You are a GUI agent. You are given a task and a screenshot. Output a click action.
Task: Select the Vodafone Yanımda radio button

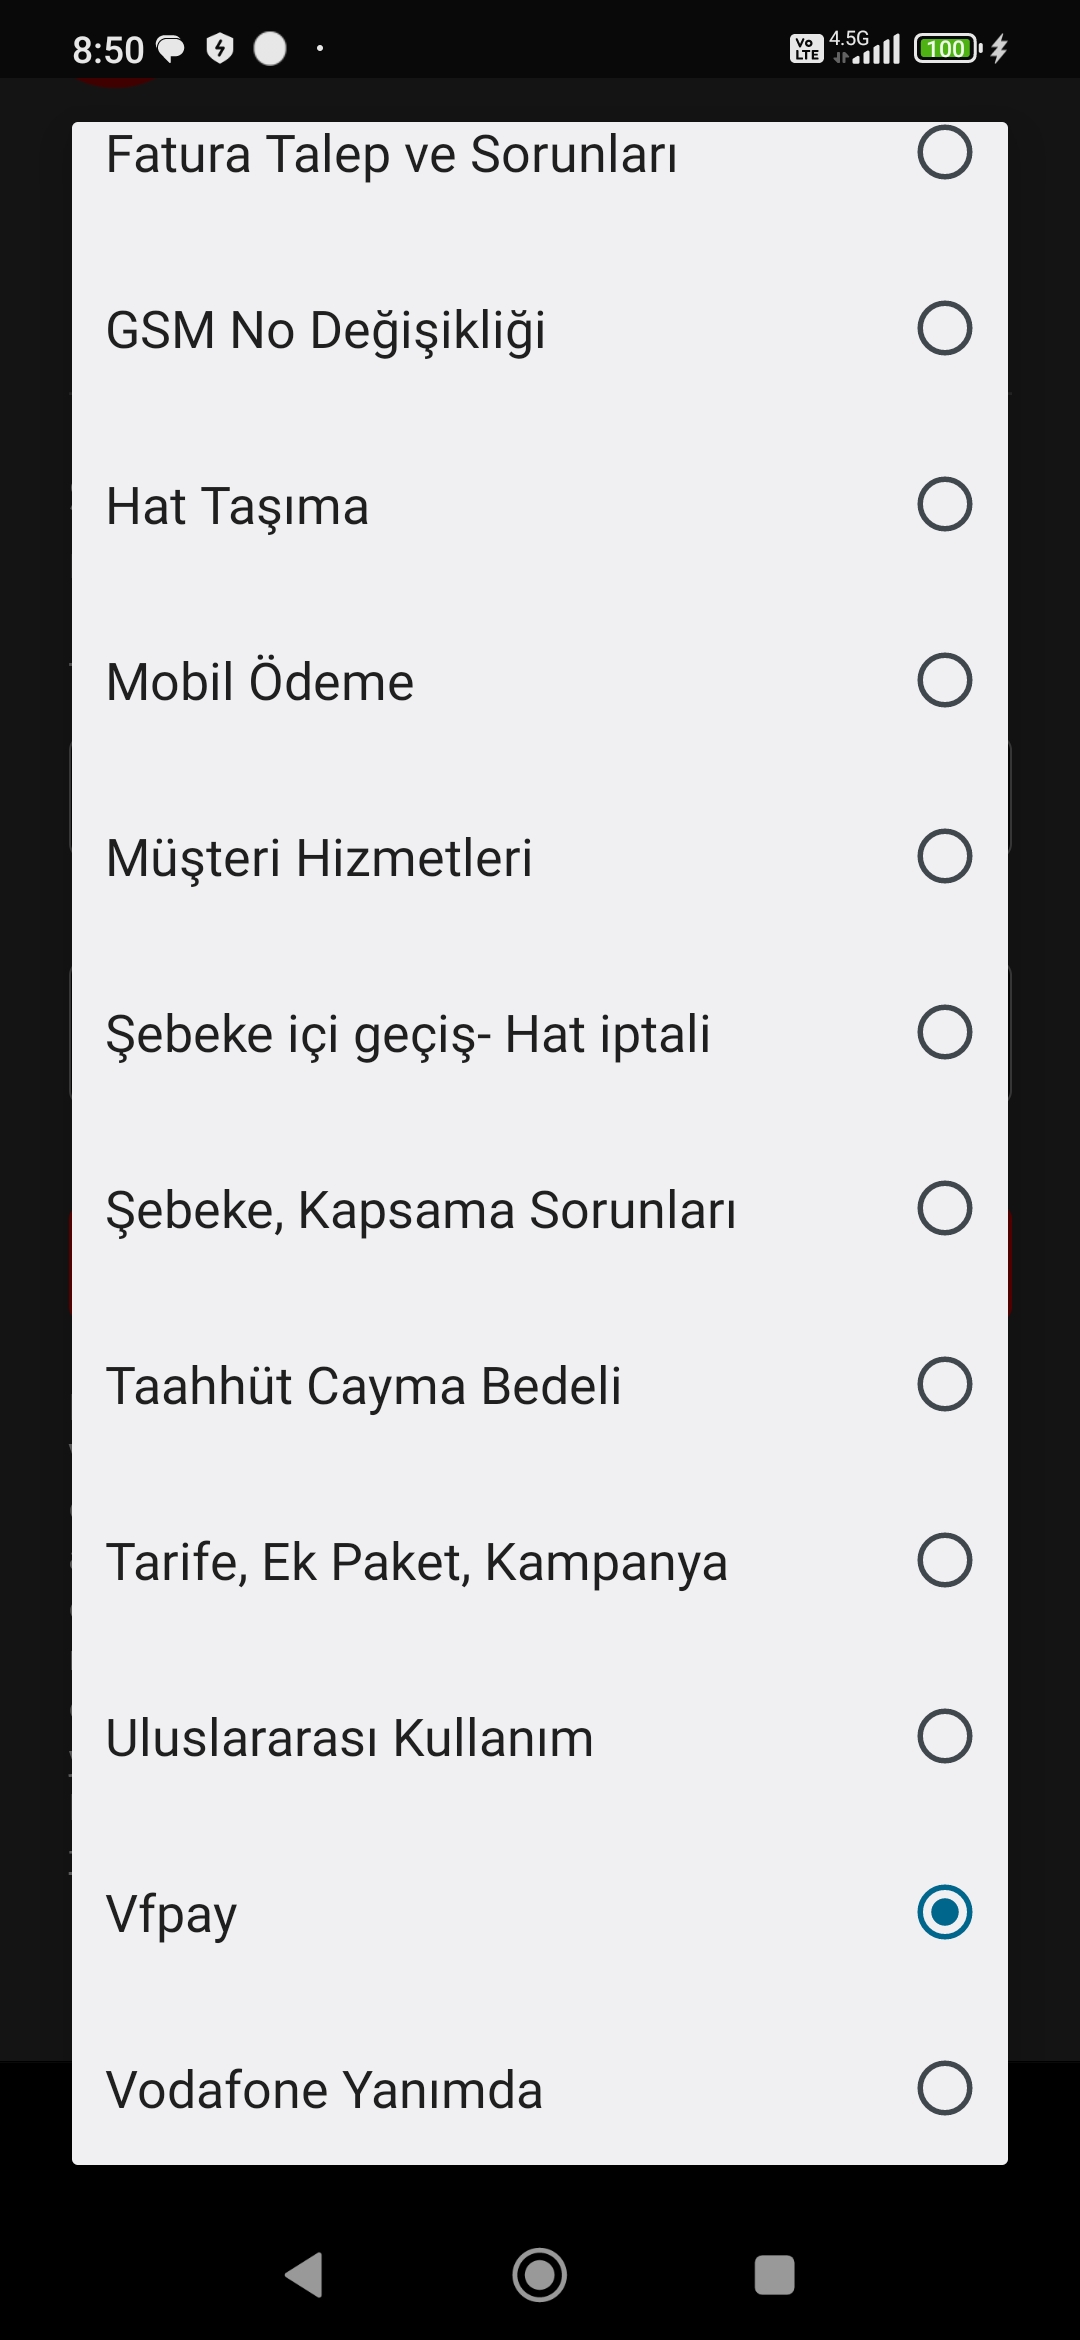[x=944, y=2088]
